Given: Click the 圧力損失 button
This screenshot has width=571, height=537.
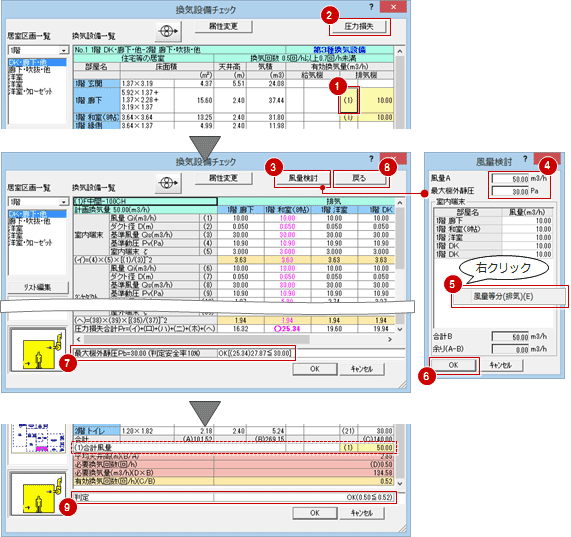Looking at the screenshot, I should coord(359,27).
